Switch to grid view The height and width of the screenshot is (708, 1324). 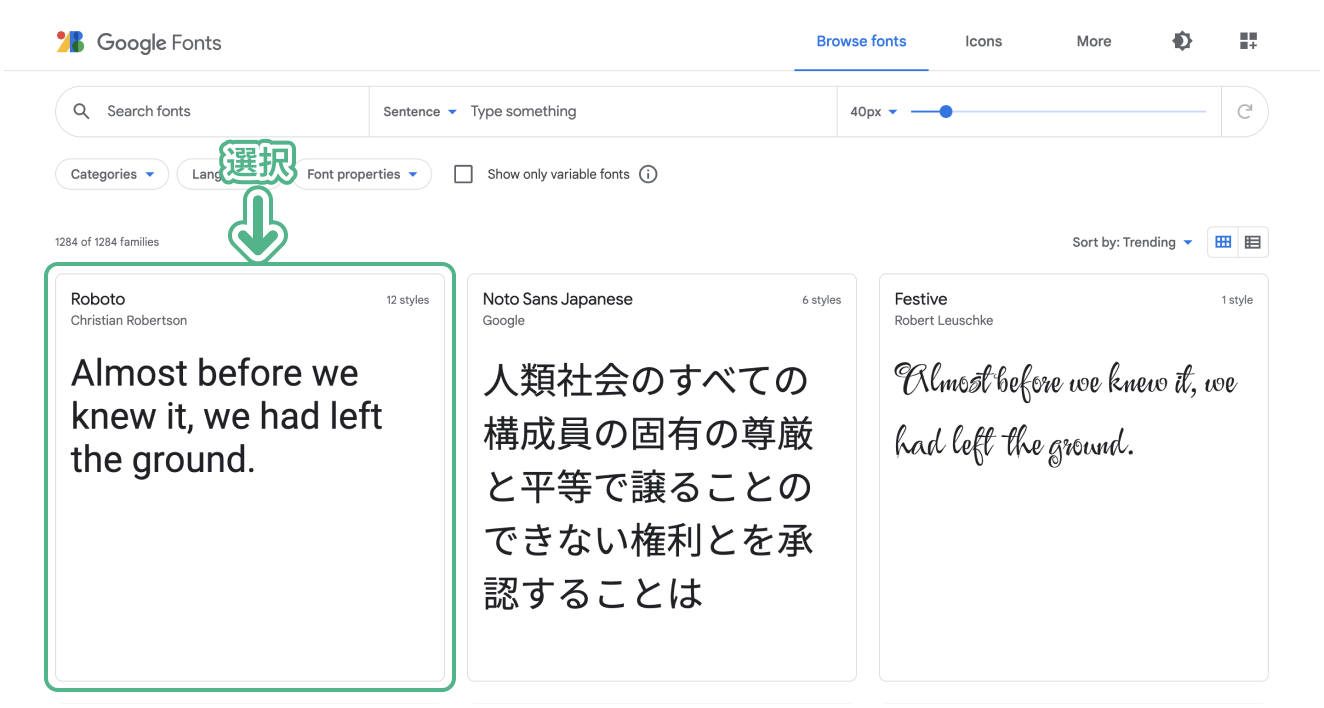[1222, 242]
